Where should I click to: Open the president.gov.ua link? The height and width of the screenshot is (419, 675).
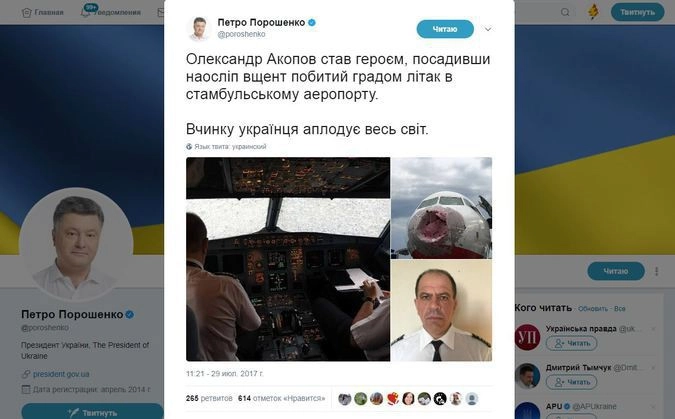click(61, 374)
